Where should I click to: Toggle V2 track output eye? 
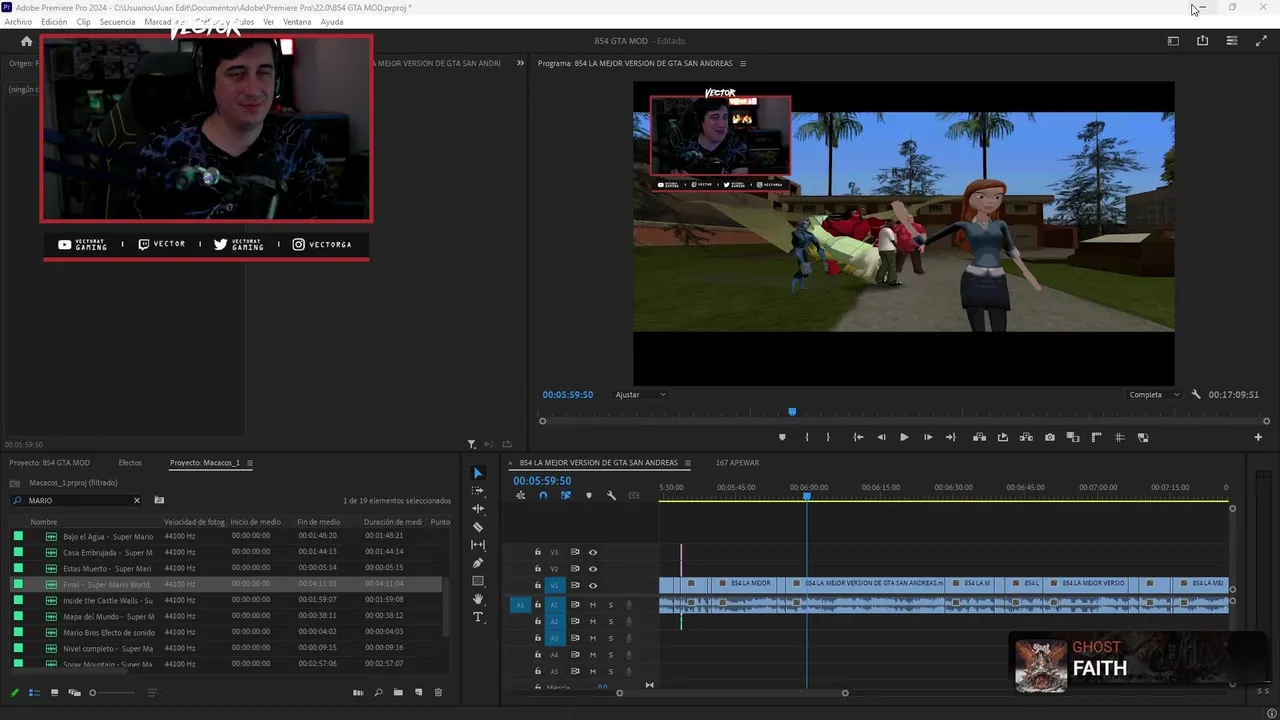point(592,569)
